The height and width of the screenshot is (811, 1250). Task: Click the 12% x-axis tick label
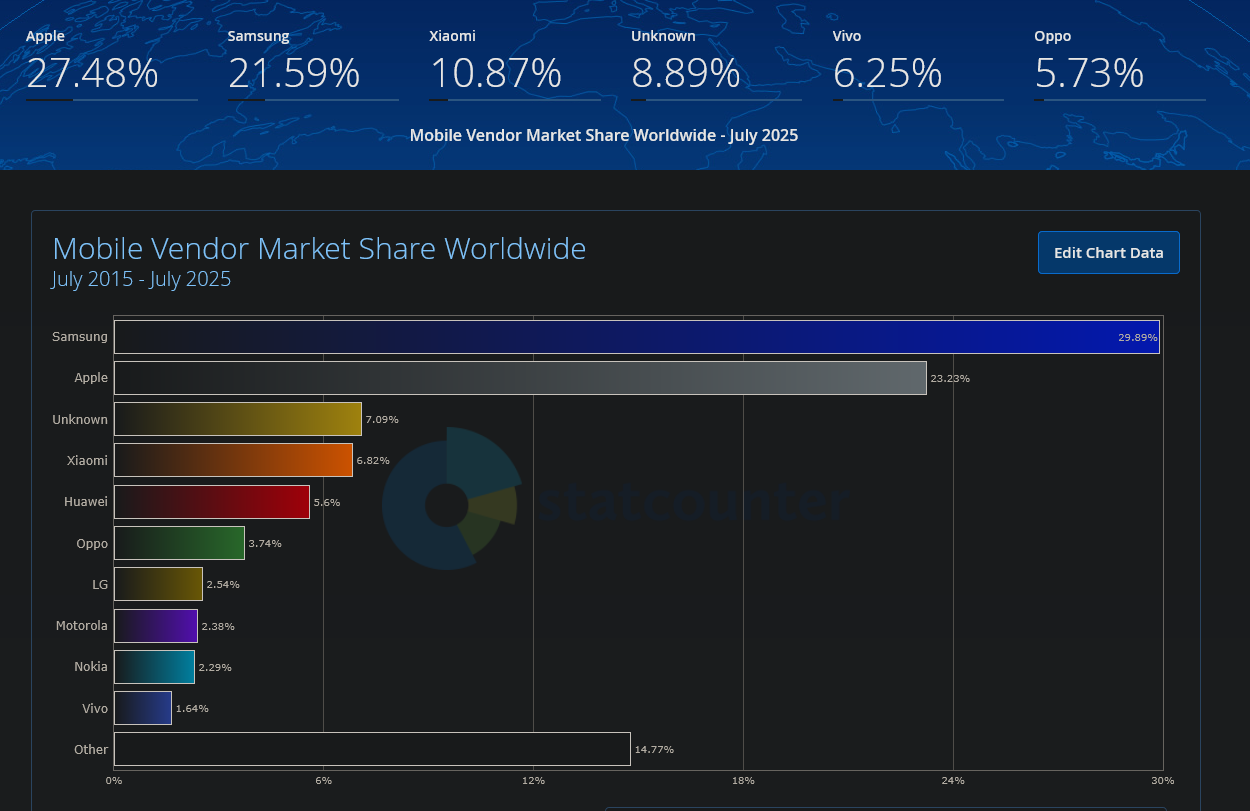(533, 780)
